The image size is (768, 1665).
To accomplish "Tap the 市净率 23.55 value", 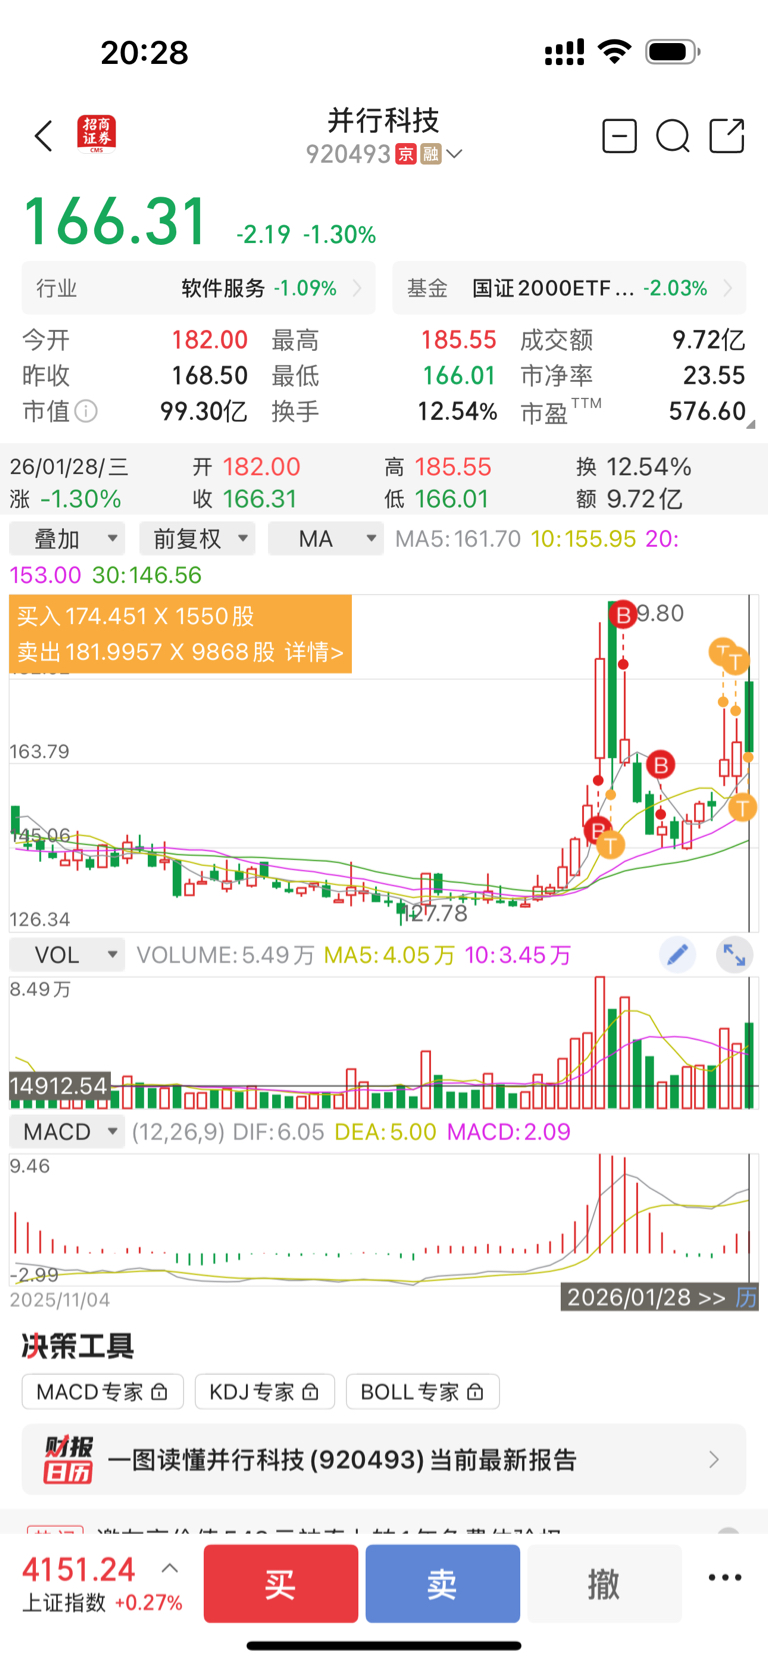I will pyautogui.click(x=714, y=375).
